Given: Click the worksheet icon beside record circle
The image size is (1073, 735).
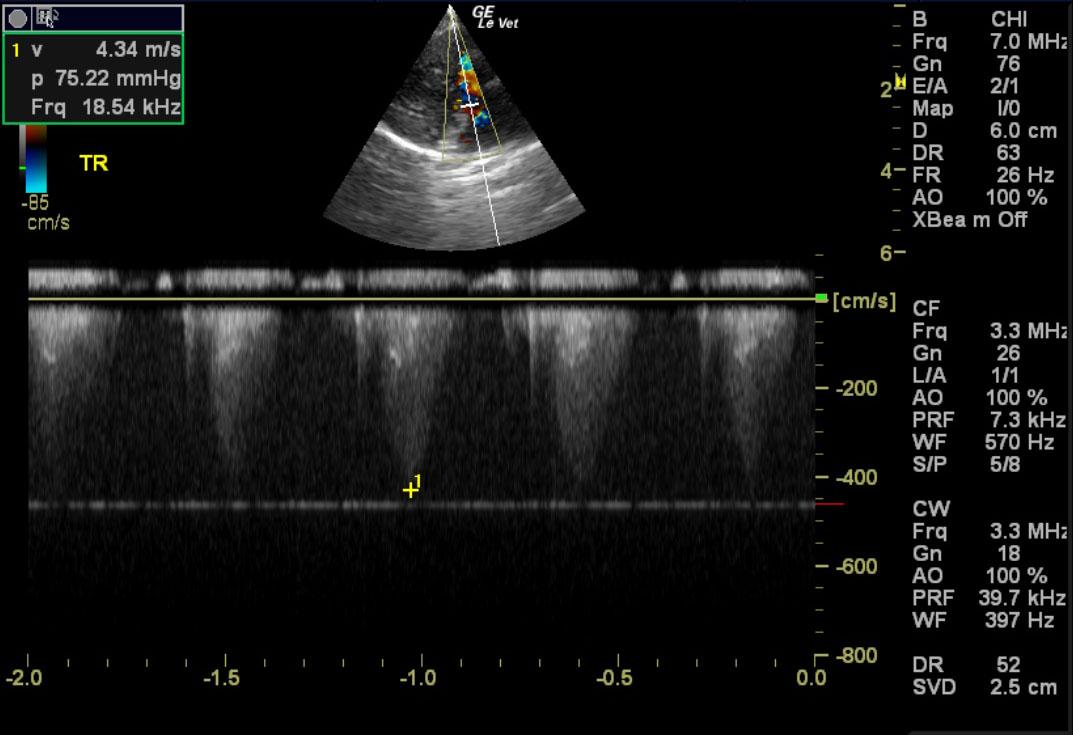Looking at the screenshot, I should click(47, 16).
